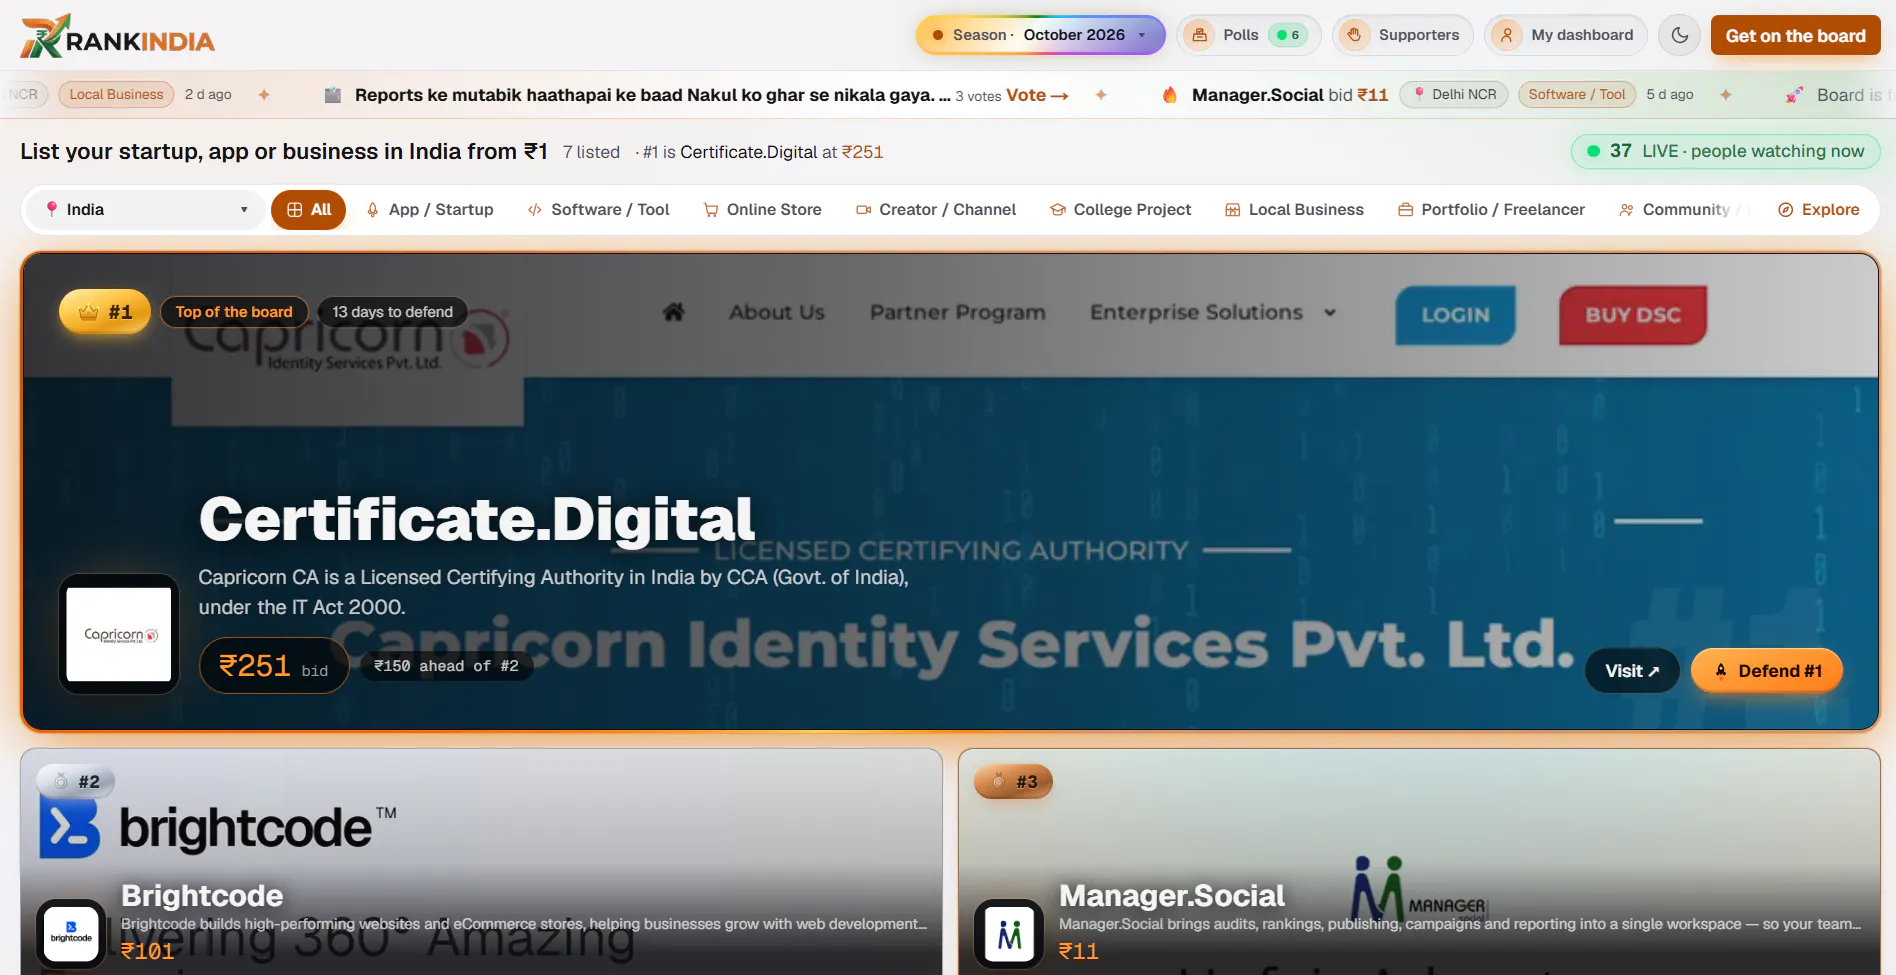Filter by App / Startup category
Image resolution: width=1896 pixels, height=975 pixels.
click(x=430, y=210)
